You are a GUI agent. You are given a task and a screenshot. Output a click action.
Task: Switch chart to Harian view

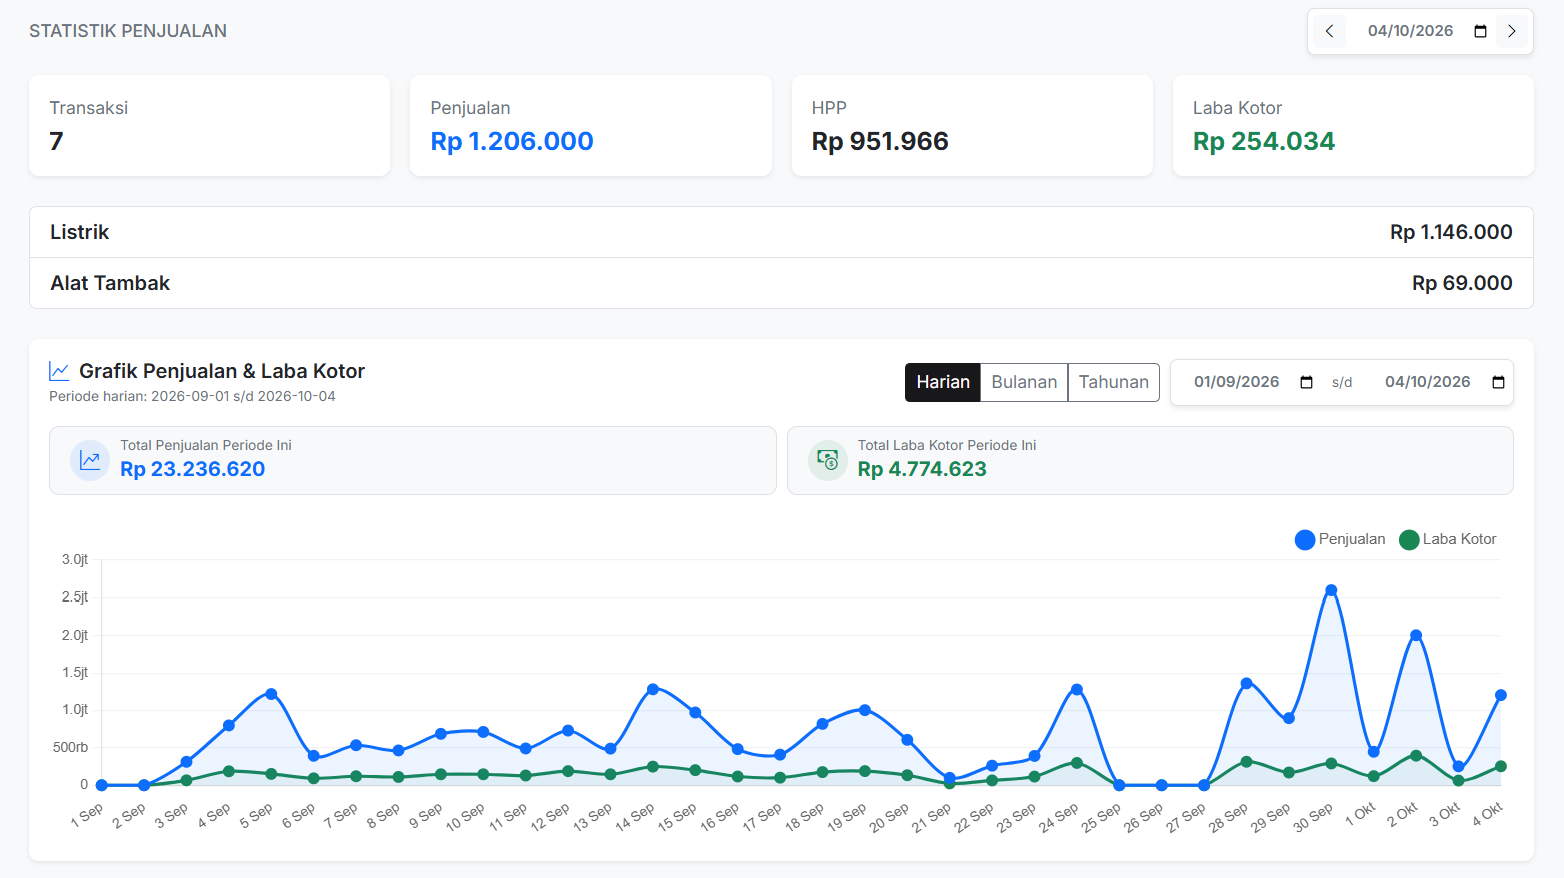[x=943, y=382]
